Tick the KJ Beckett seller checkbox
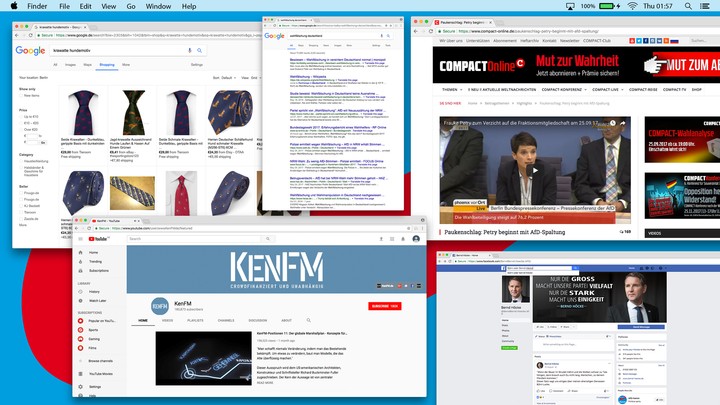 click(21, 206)
